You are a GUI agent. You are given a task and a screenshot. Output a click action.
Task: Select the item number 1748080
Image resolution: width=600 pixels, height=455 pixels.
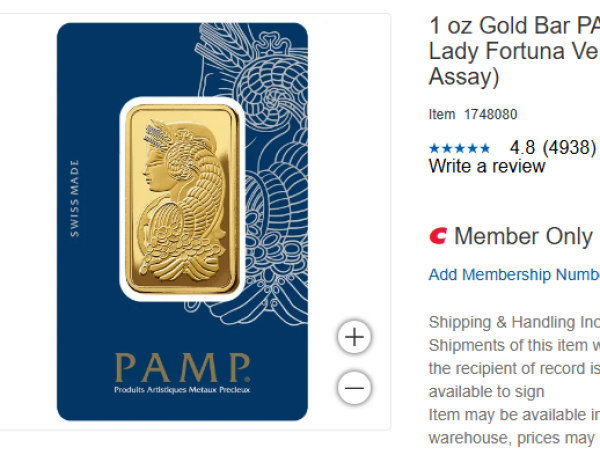coord(491,114)
